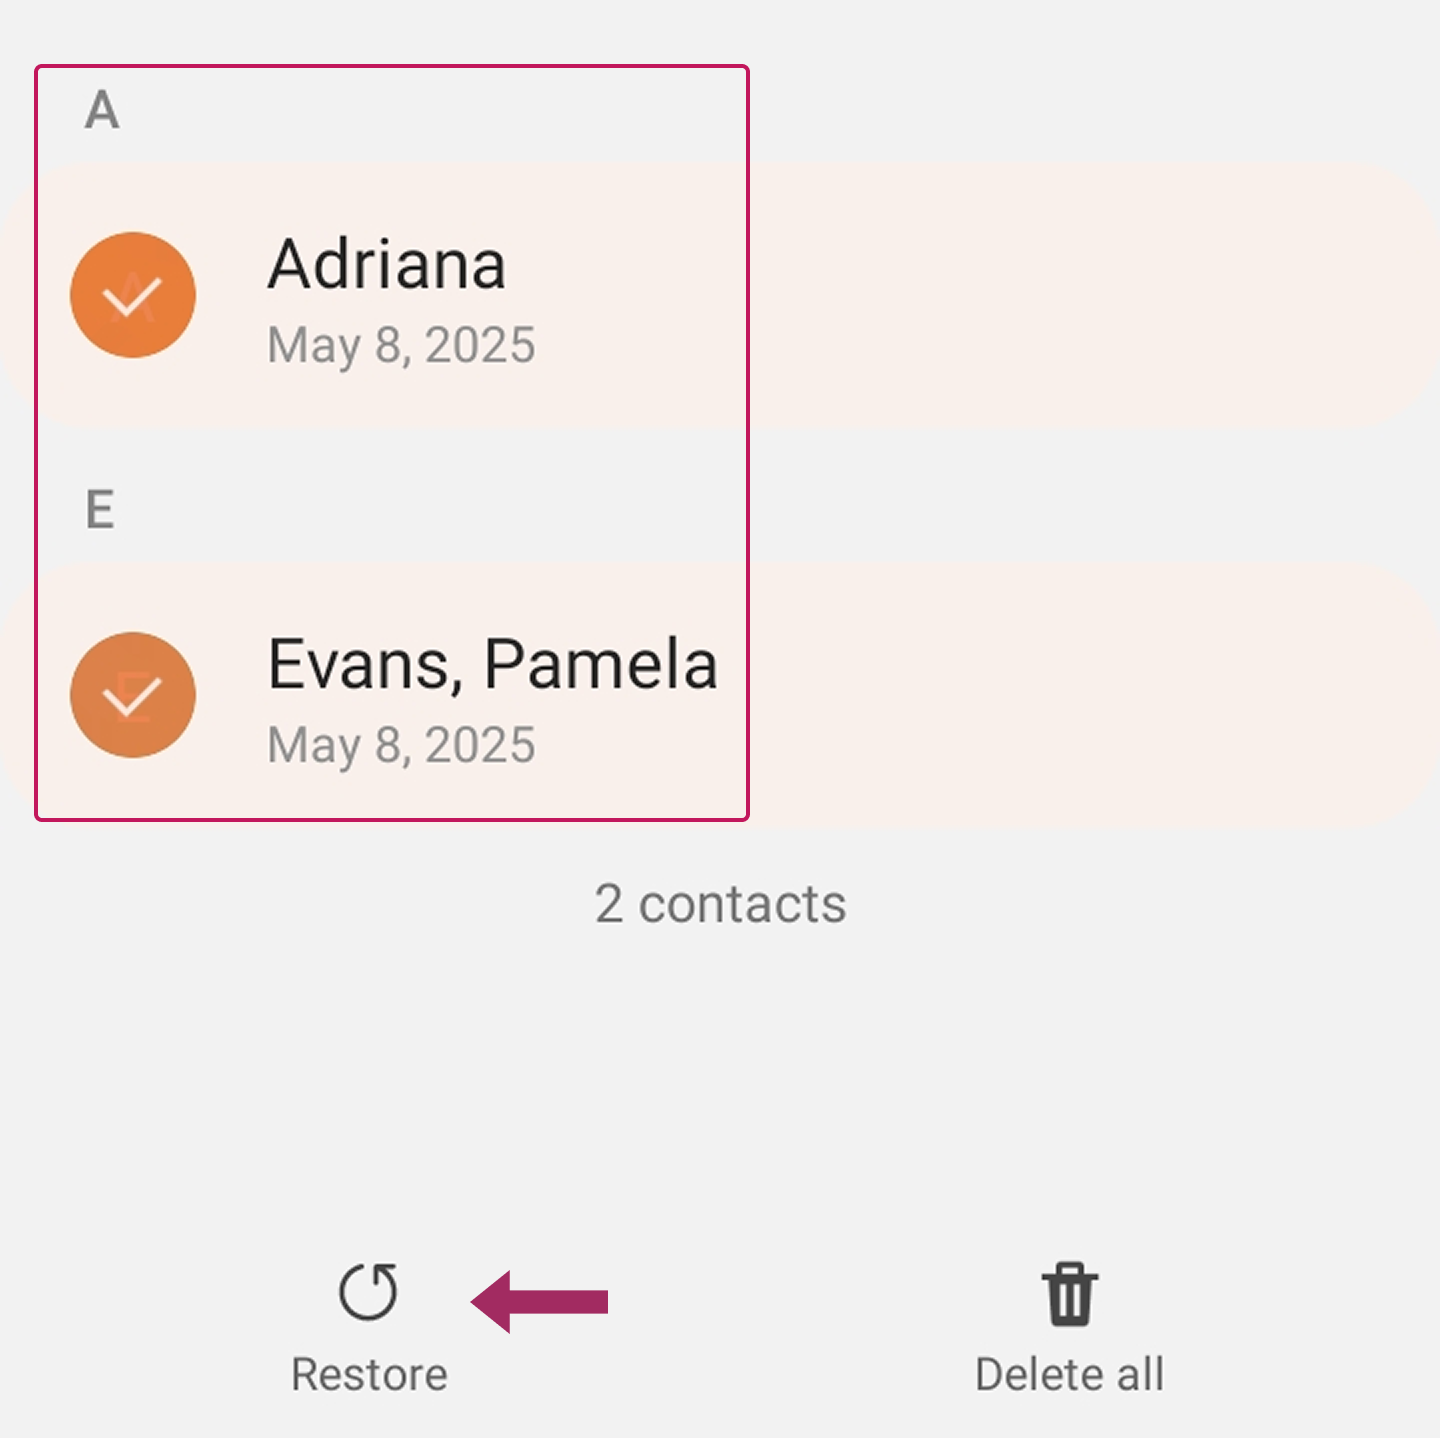Deselect the Evans, Pamela checkmark circle
The height and width of the screenshot is (1438, 1440).
click(133, 695)
